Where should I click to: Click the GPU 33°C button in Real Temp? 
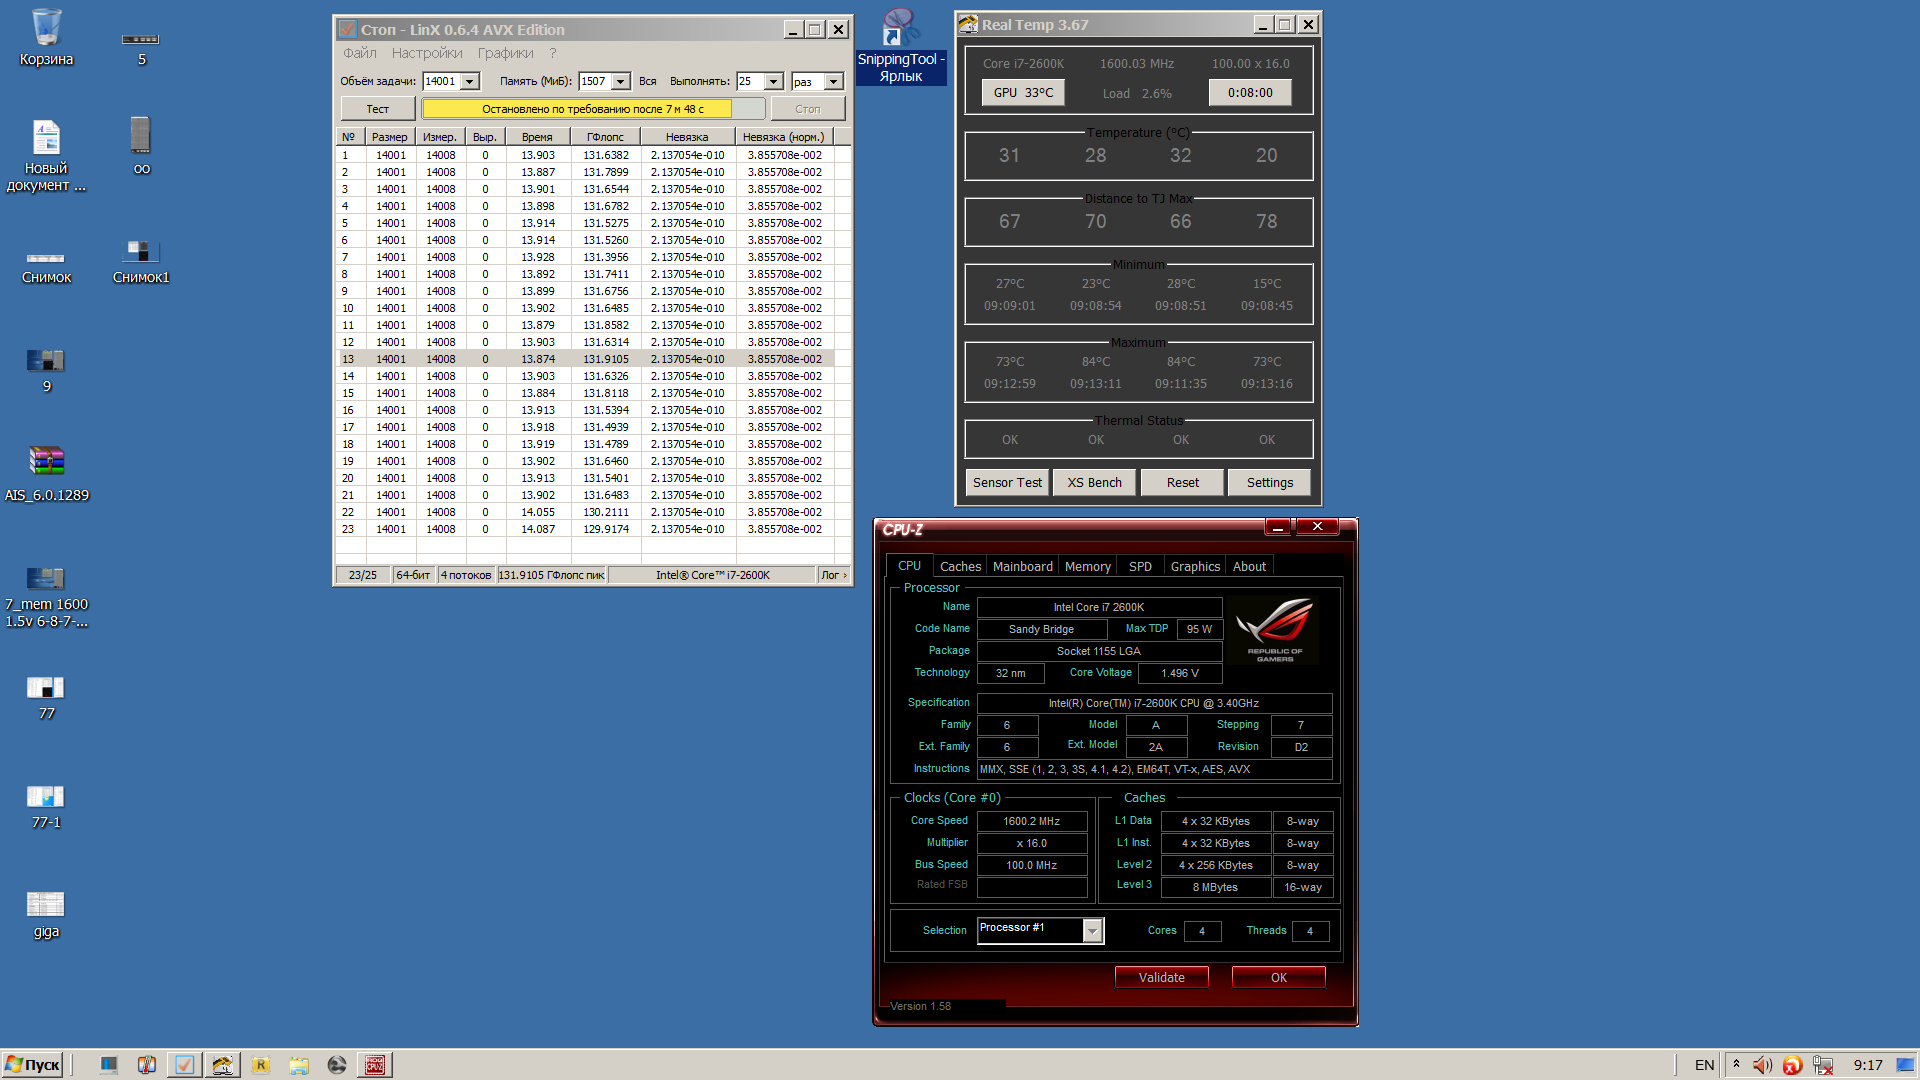pyautogui.click(x=1022, y=92)
